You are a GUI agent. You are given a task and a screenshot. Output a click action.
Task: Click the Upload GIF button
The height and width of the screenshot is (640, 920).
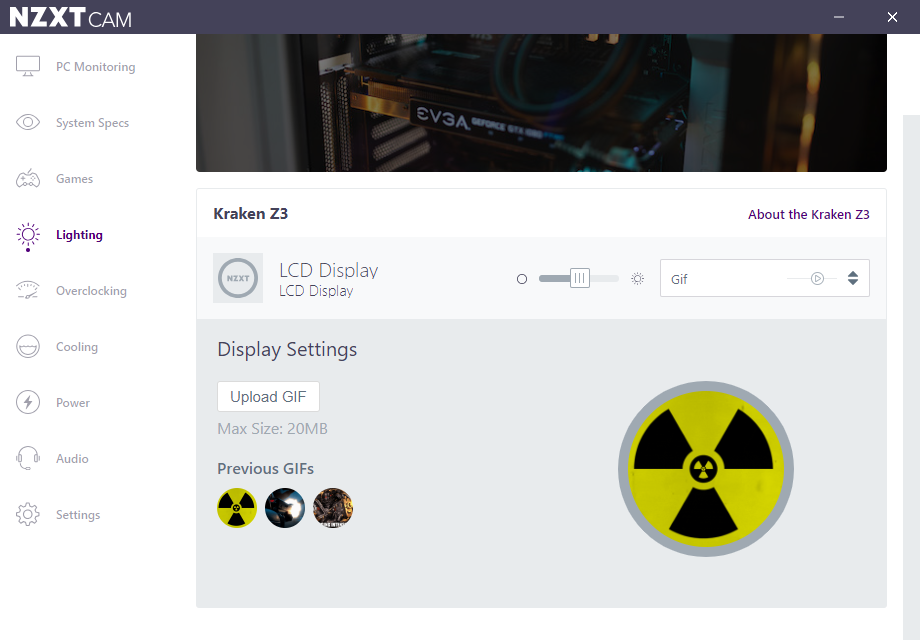click(268, 397)
